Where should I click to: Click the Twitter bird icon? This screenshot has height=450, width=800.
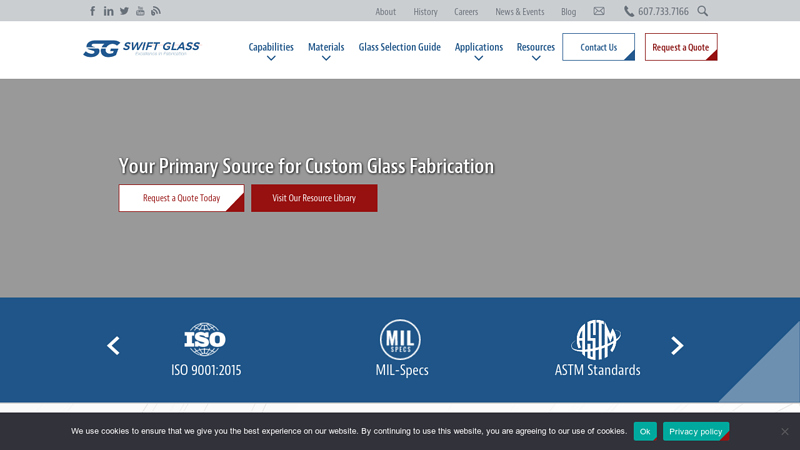pos(124,11)
